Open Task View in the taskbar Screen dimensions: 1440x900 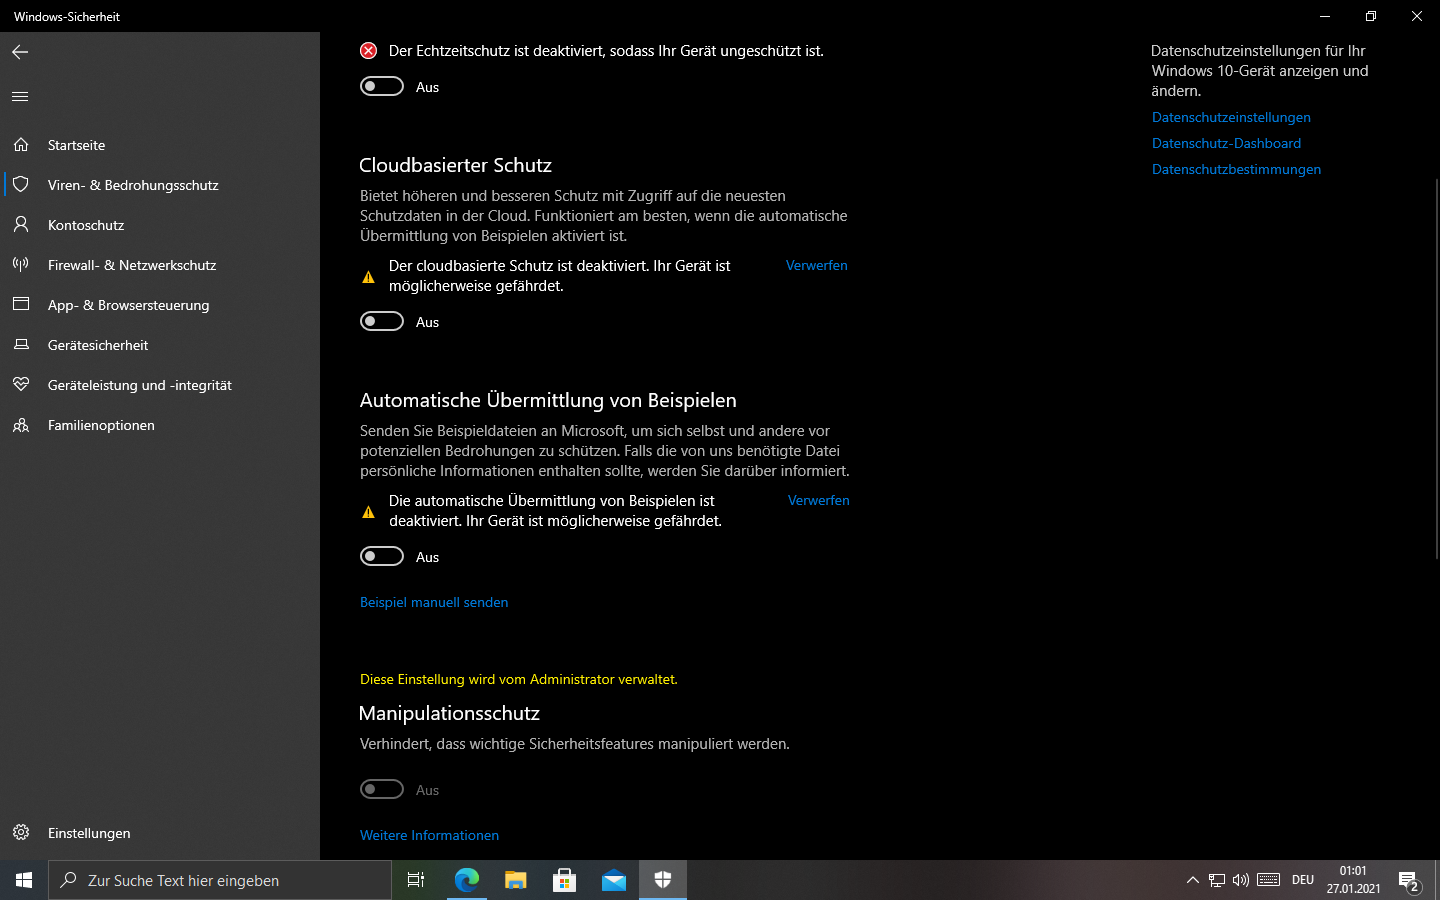[416, 880]
